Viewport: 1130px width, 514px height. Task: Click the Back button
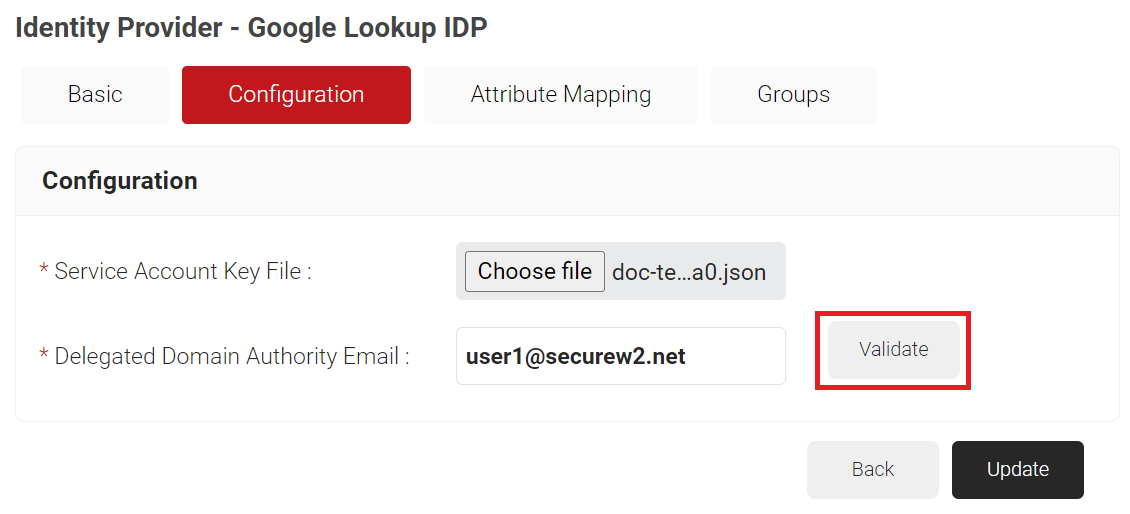point(872,470)
